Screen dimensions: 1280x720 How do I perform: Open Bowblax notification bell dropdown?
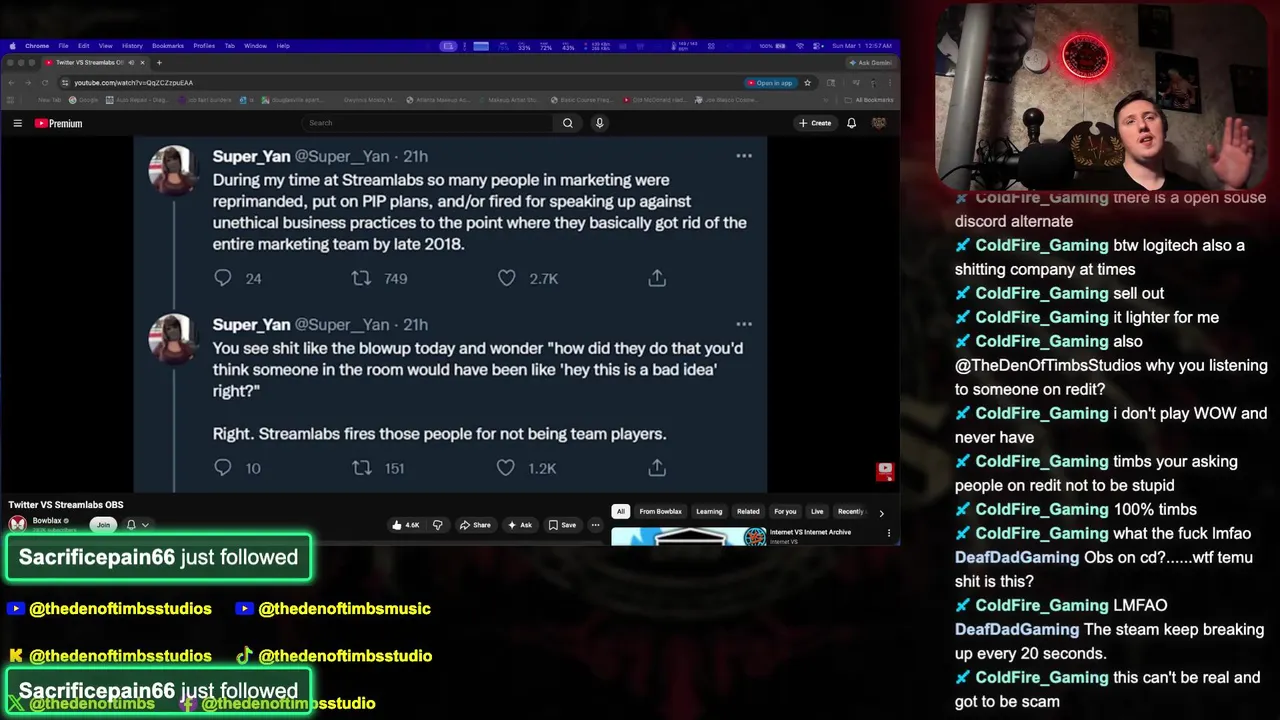137,524
